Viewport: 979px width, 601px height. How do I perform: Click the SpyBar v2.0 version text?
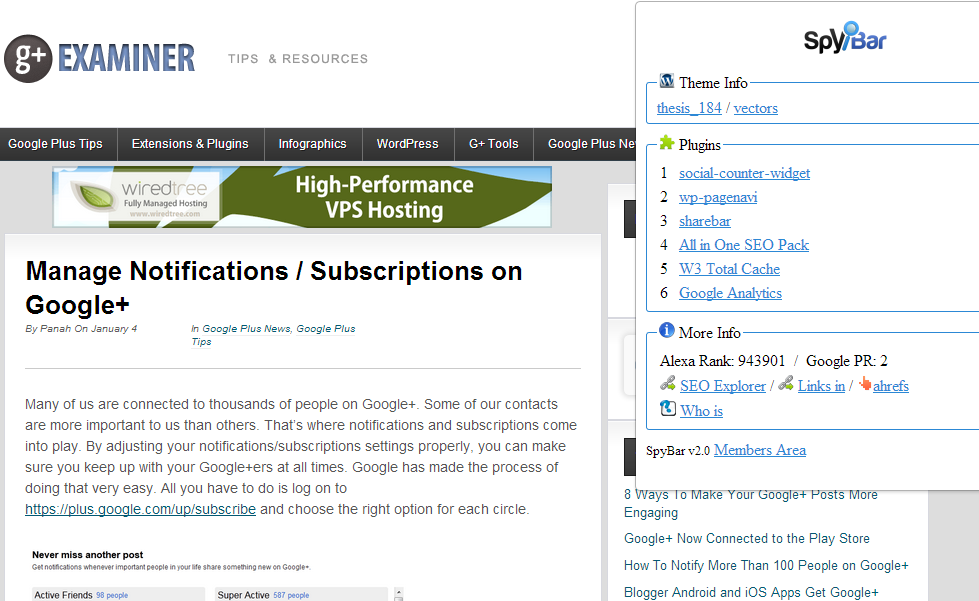678,451
